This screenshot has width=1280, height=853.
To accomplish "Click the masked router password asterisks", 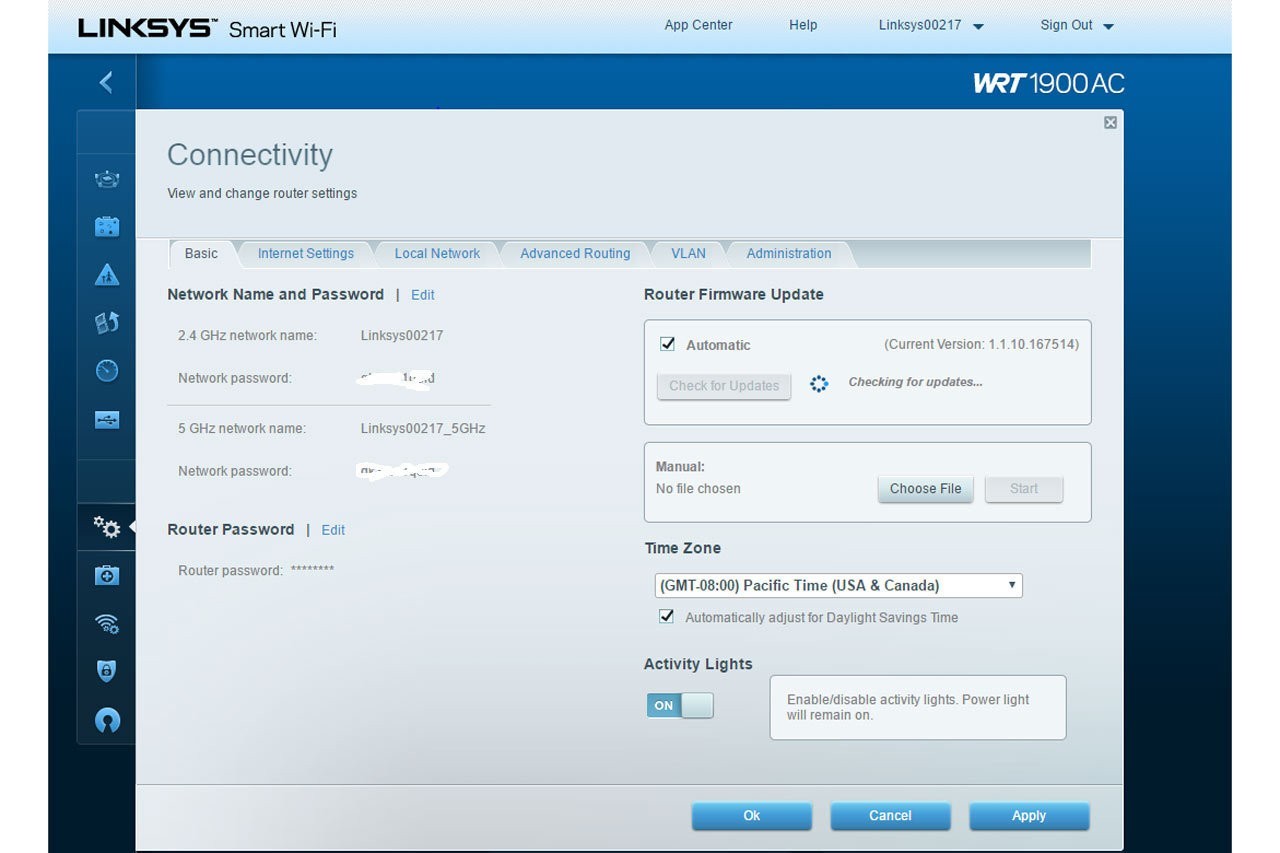I will 312,570.
